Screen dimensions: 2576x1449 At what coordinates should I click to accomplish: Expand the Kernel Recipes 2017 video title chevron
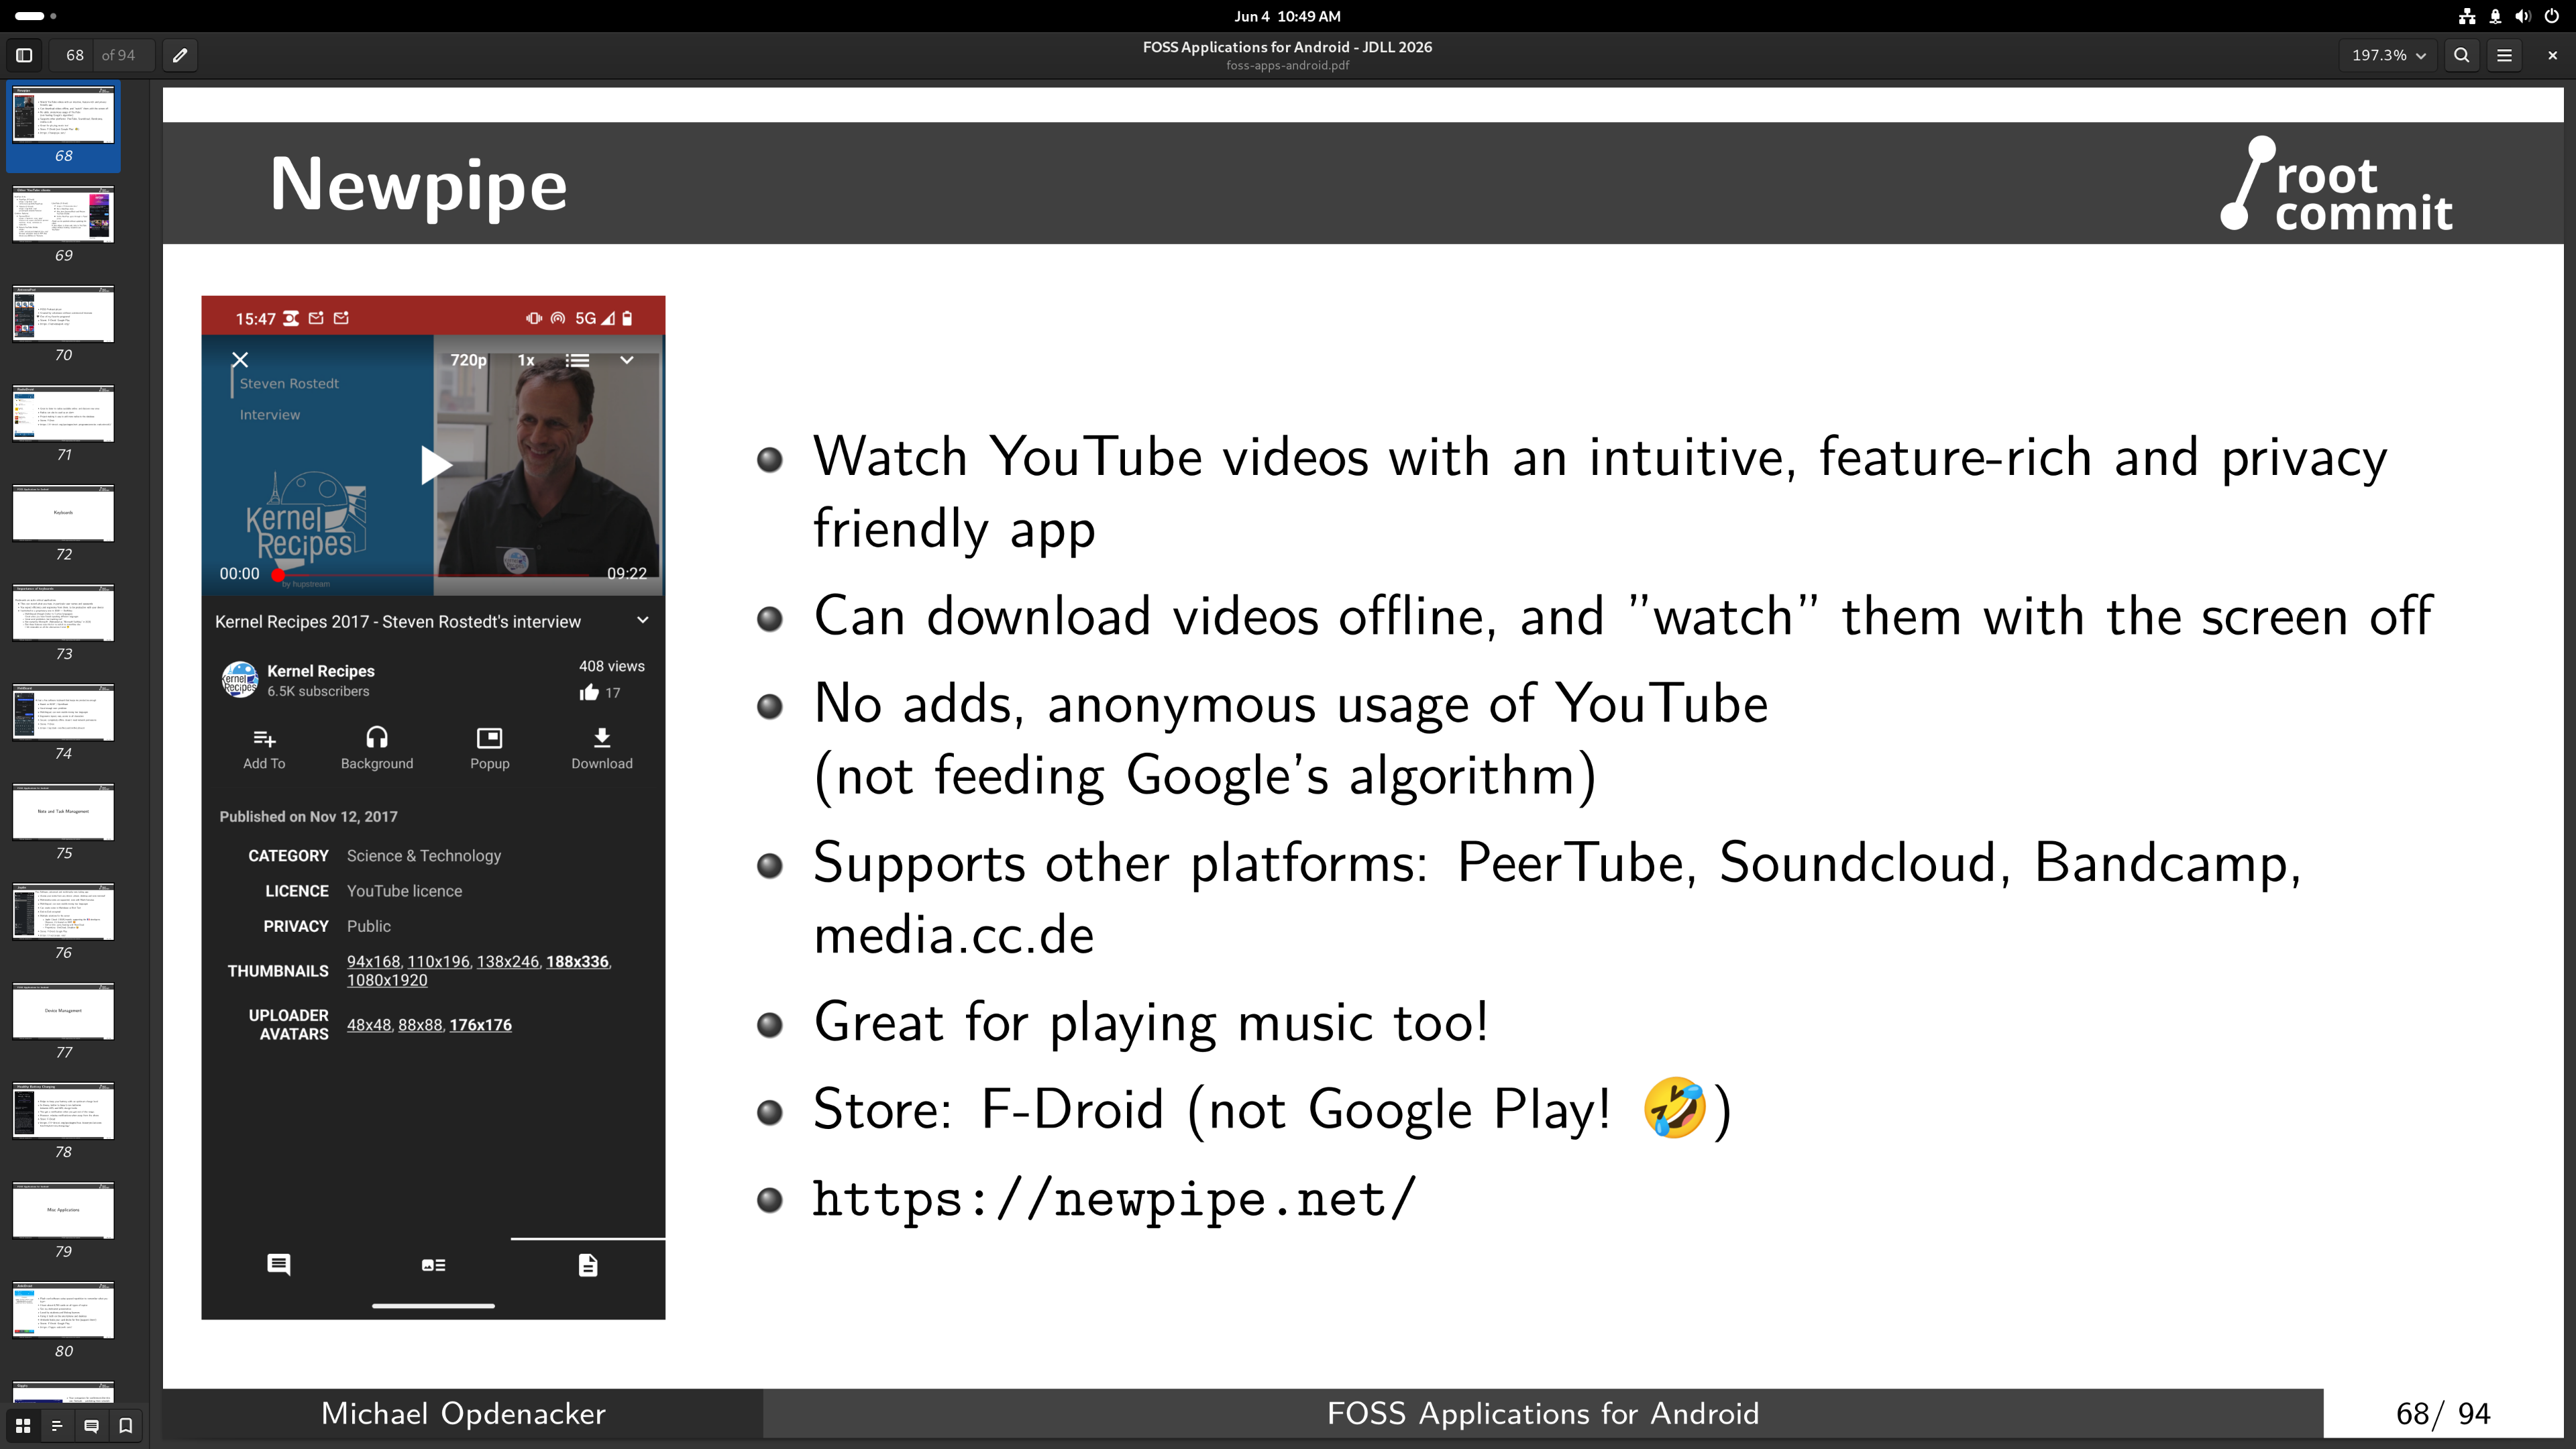point(643,620)
